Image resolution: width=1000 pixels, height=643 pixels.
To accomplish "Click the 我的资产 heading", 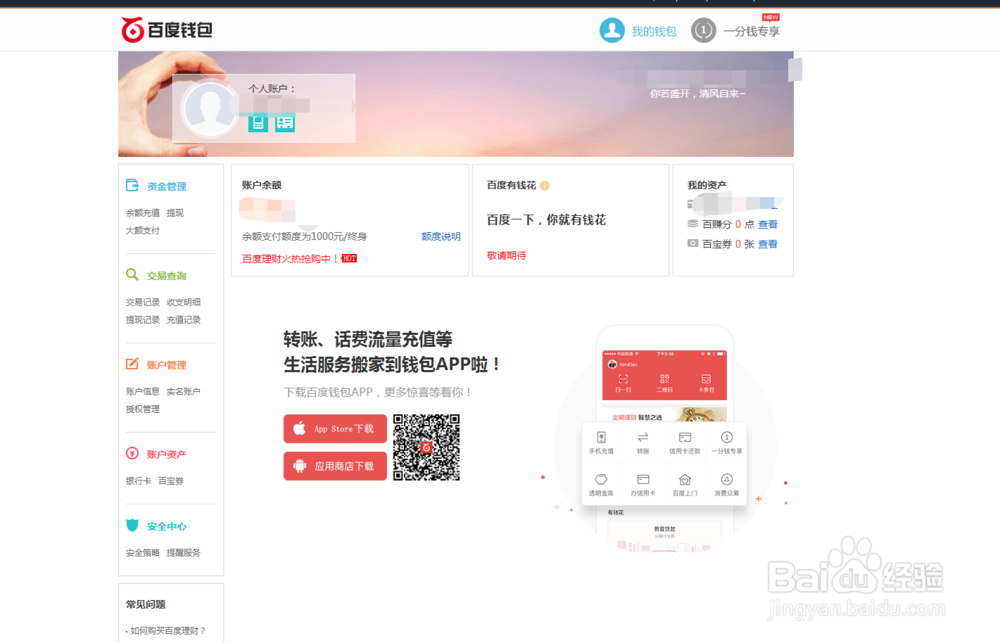I will click(707, 185).
